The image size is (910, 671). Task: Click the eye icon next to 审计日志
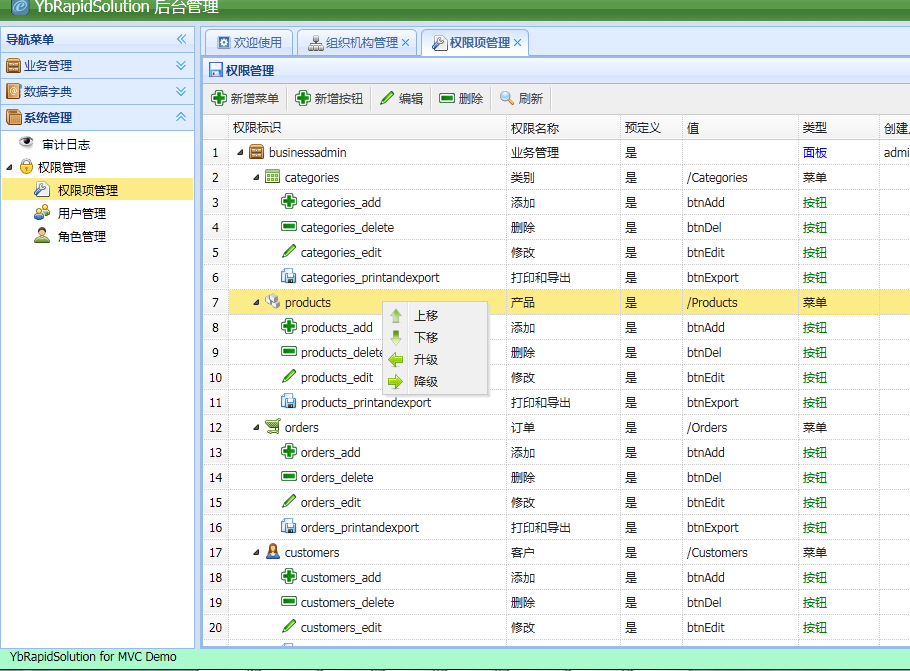click(26, 142)
